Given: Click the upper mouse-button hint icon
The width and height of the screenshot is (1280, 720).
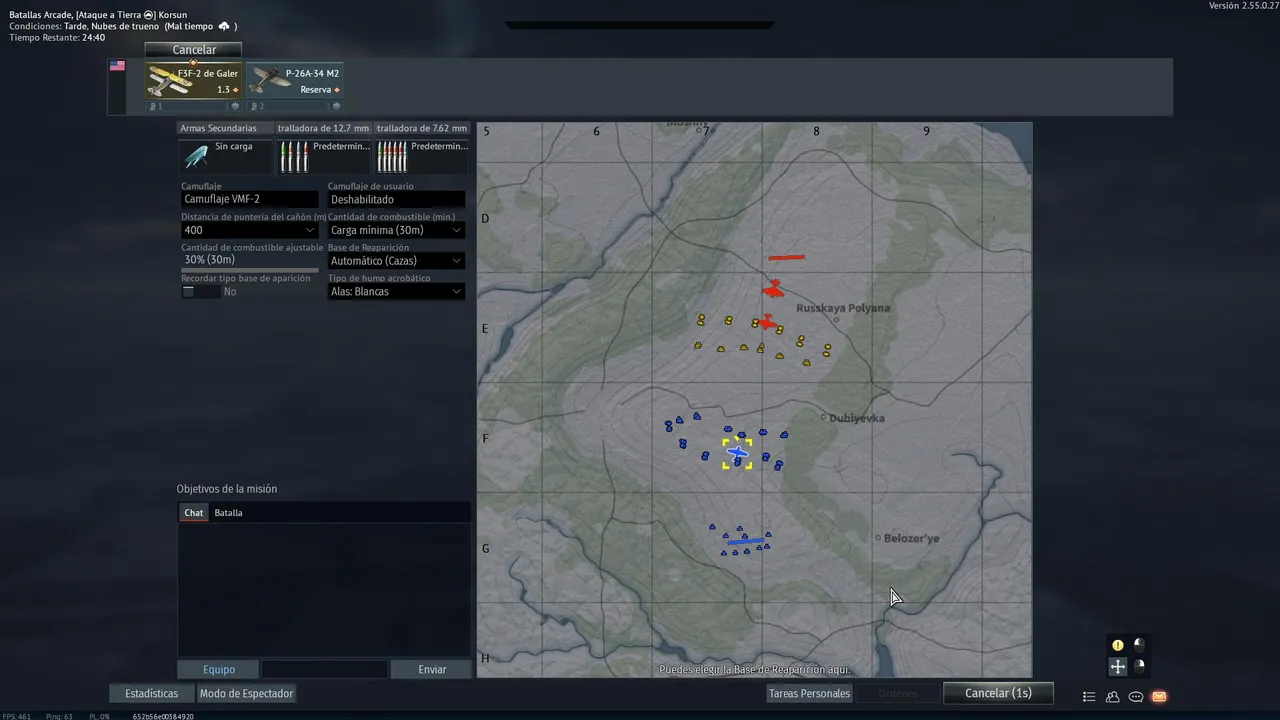Looking at the screenshot, I should [1139, 644].
